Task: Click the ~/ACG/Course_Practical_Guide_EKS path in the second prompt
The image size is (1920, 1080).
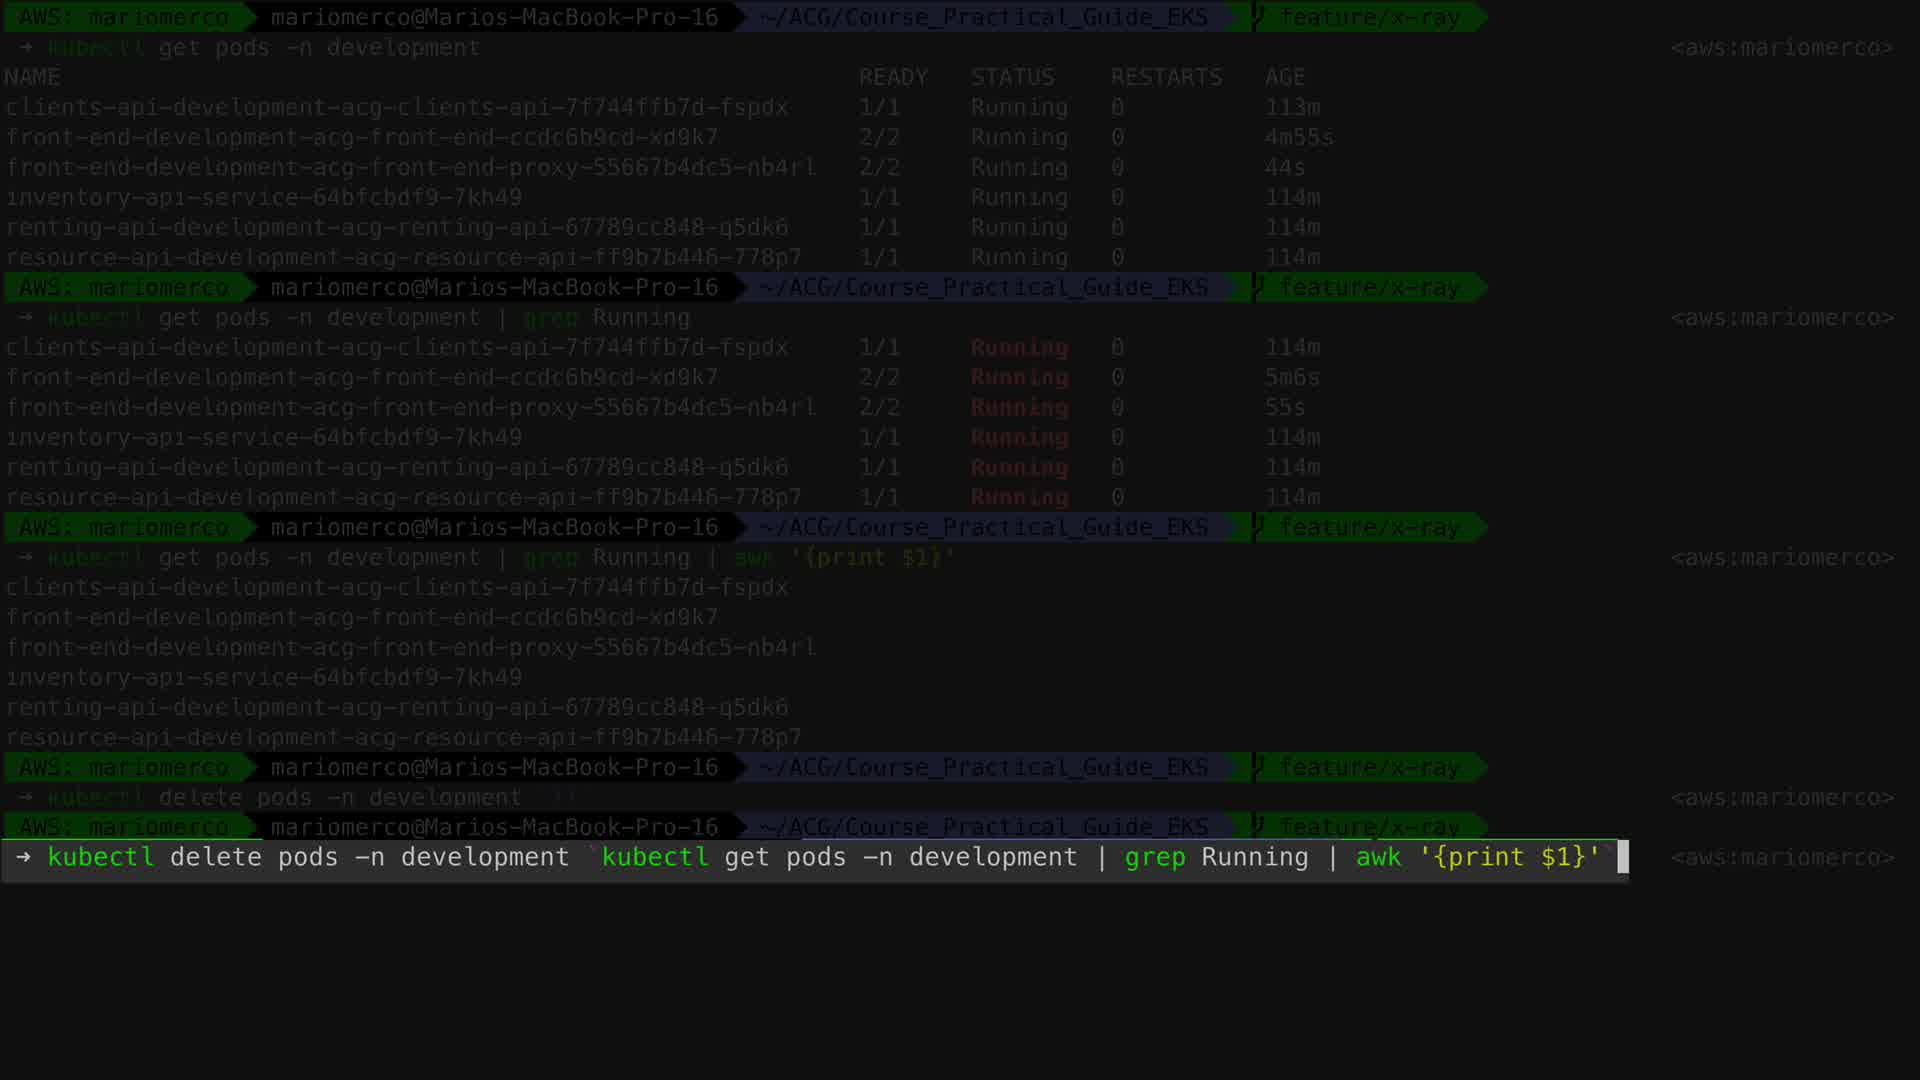Action: click(x=983, y=288)
